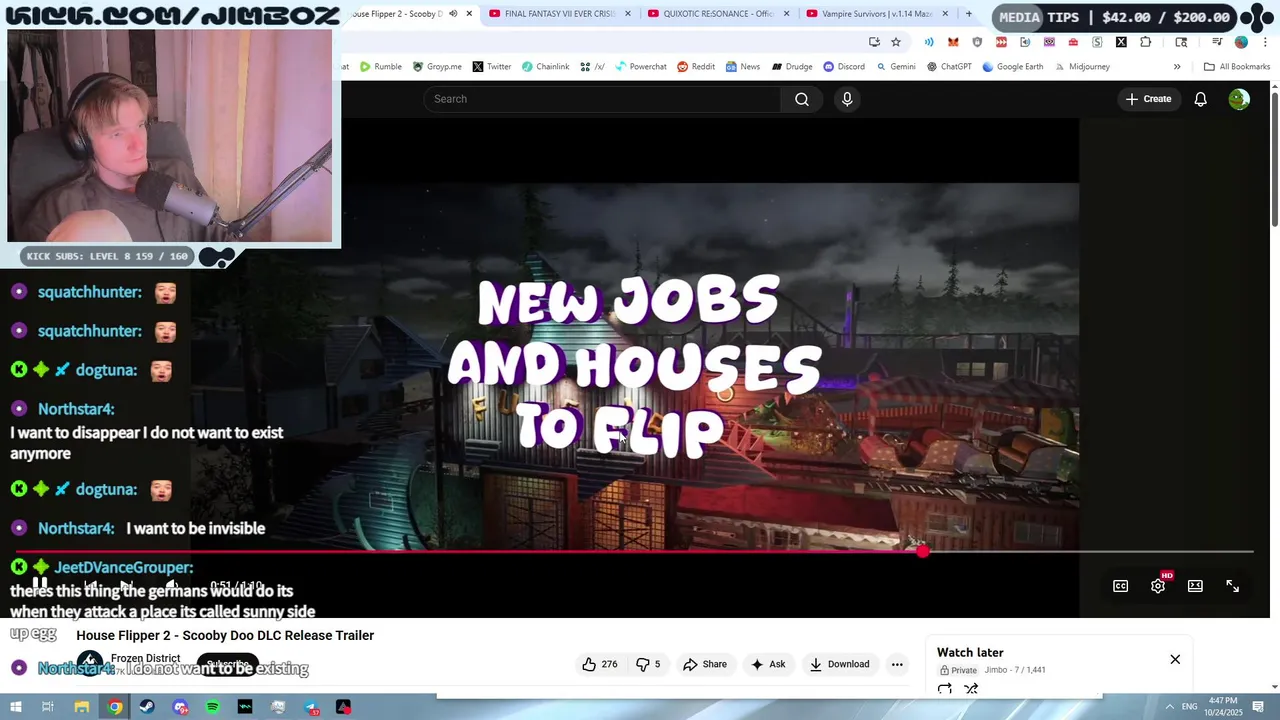
Task: Open the Chainlink bookmark
Action: pos(545,67)
